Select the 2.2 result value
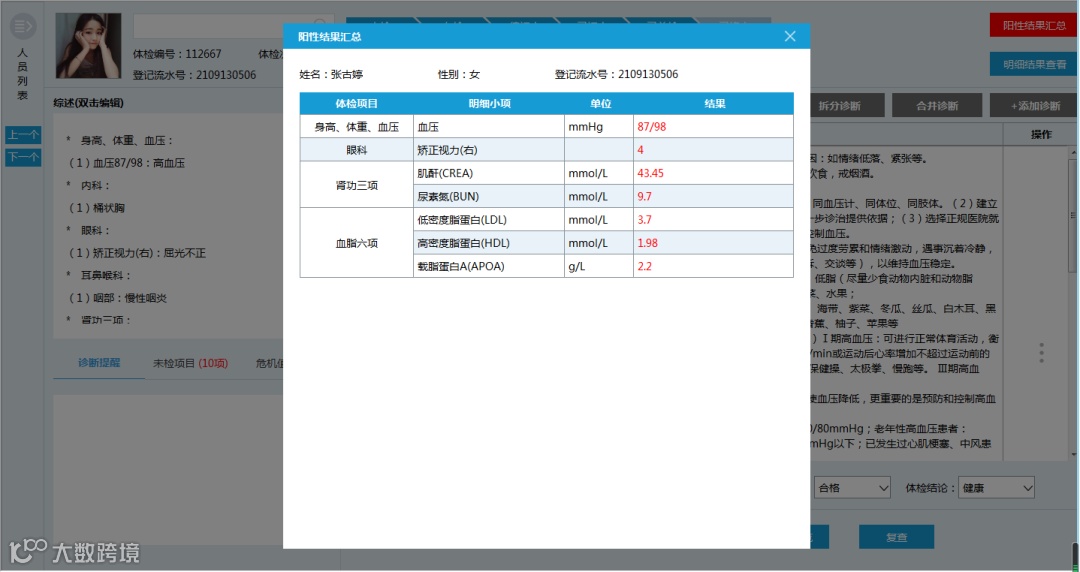Screen dimensions: 1080x572 (644, 267)
